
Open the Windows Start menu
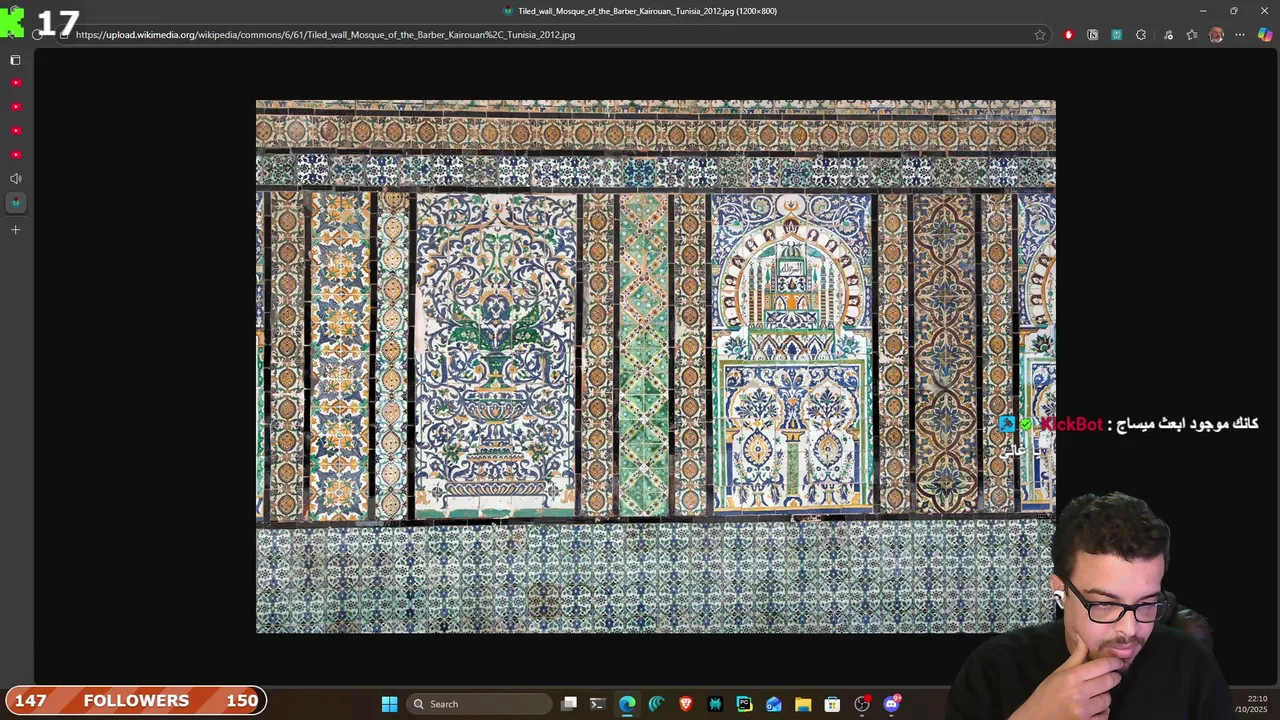(389, 704)
